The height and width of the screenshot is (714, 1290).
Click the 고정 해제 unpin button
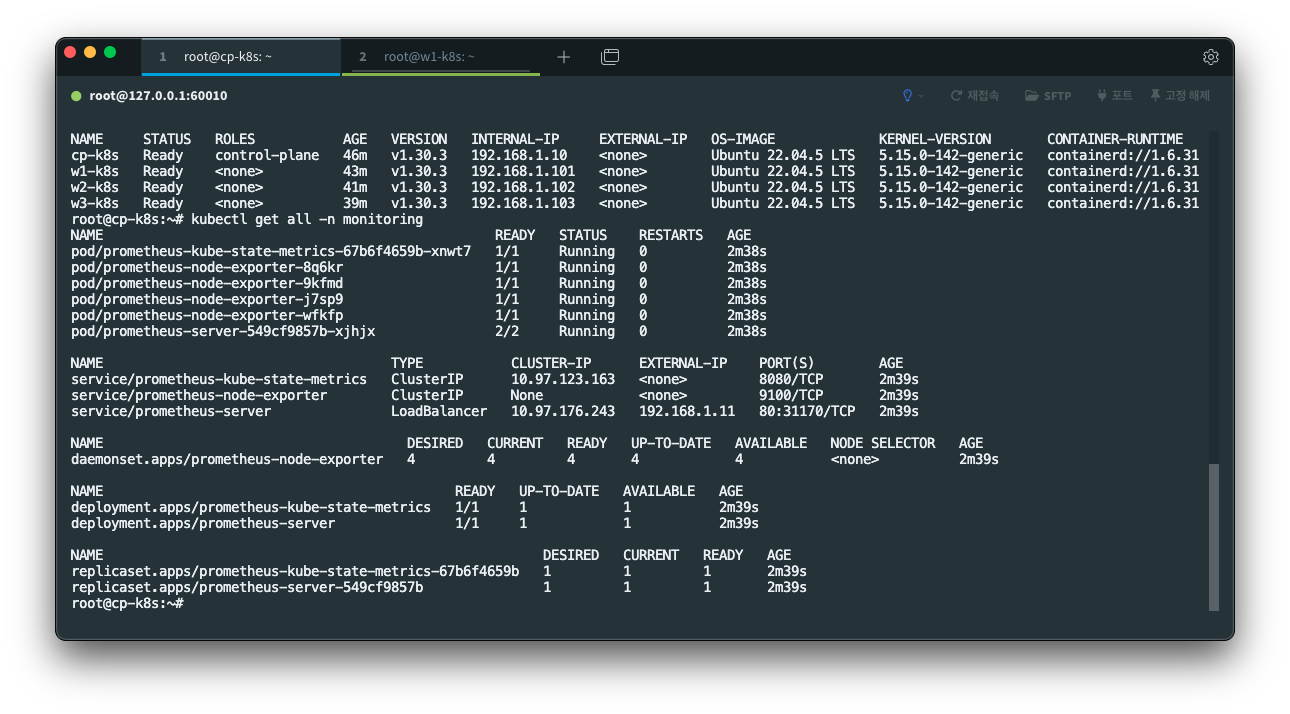(1180, 96)
